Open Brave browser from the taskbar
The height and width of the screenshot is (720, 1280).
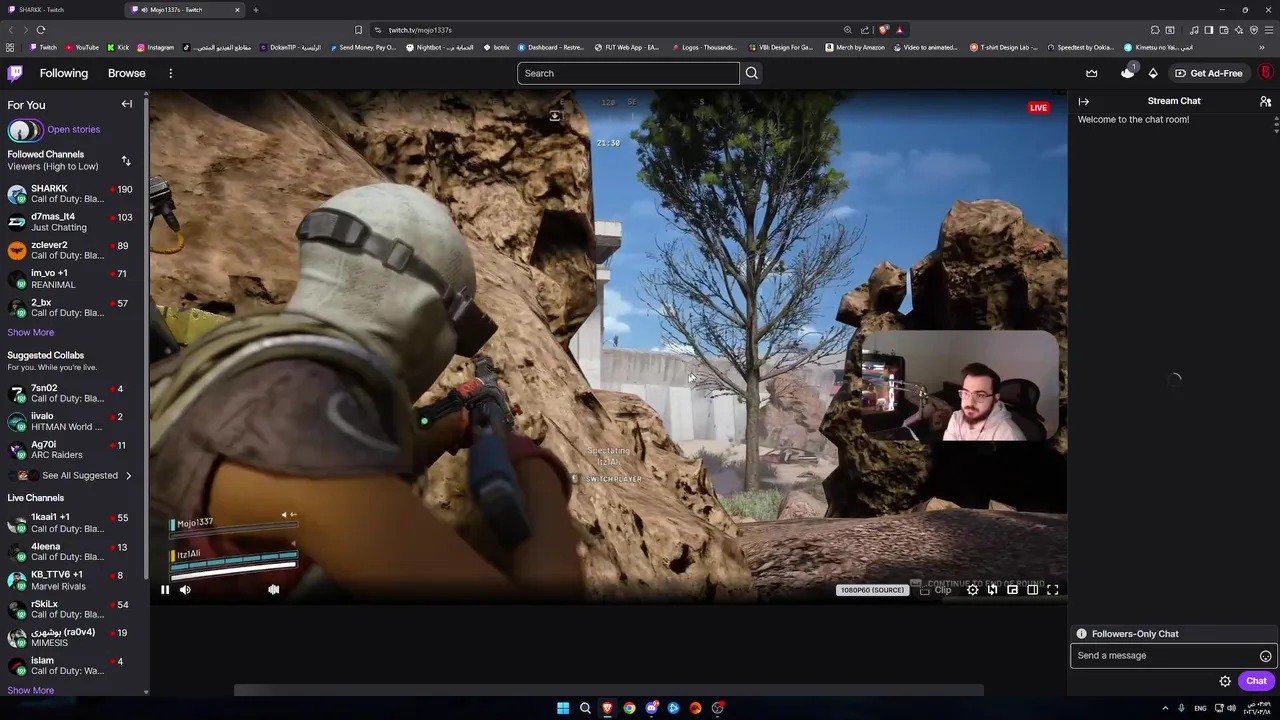click(x=607, y=708)
